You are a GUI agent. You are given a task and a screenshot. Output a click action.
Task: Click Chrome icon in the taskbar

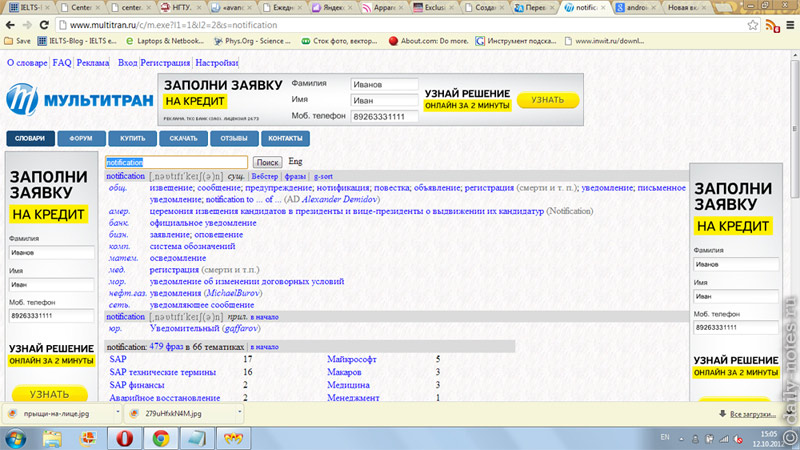(161, 438)
